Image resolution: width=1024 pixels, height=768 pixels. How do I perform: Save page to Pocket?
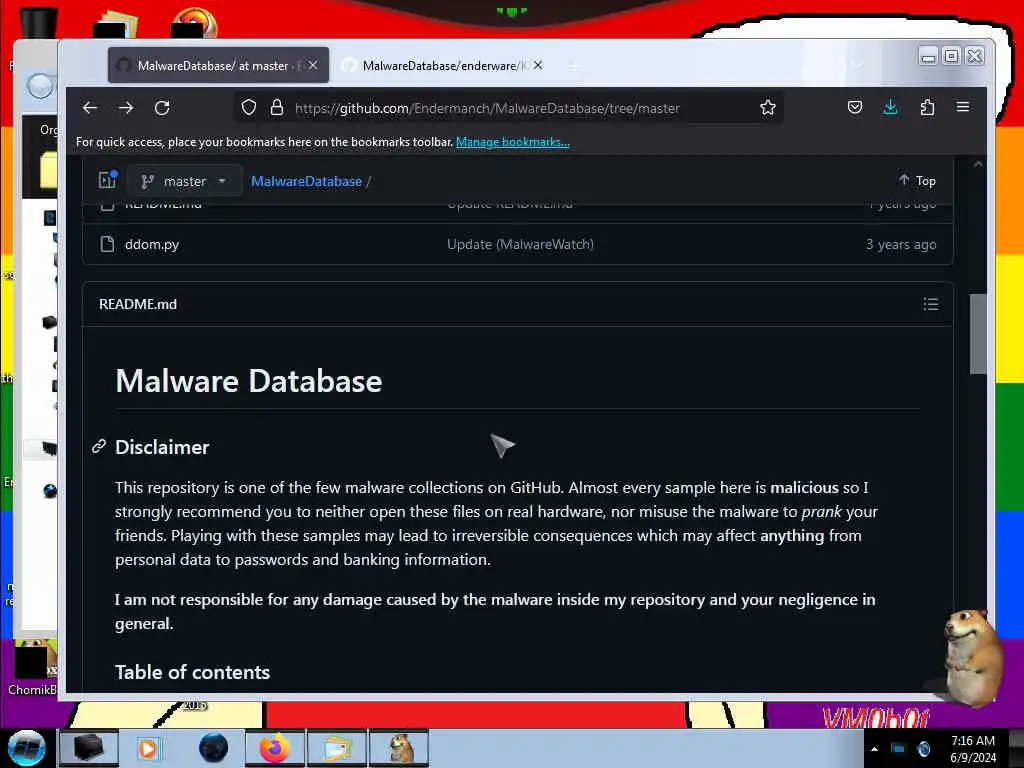tap(854, 108)
